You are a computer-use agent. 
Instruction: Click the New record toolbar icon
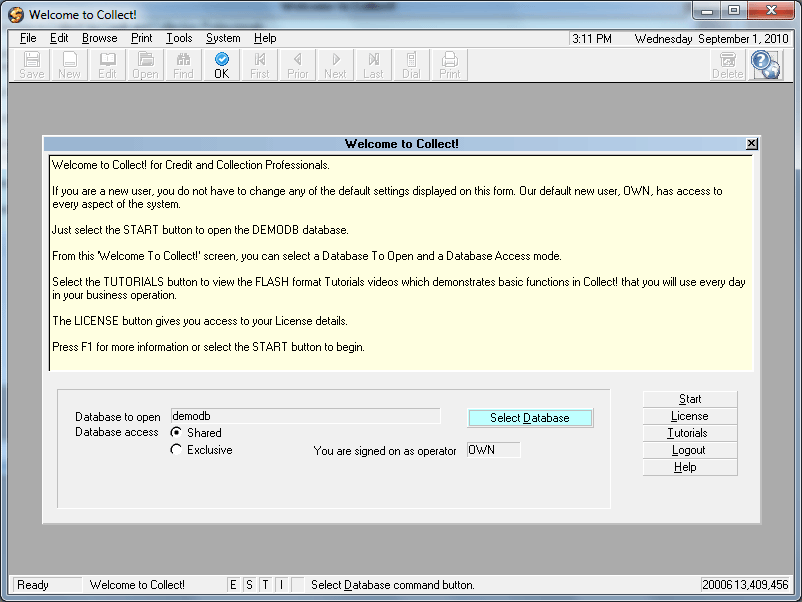pyautogui.click(x=70, y=65)
